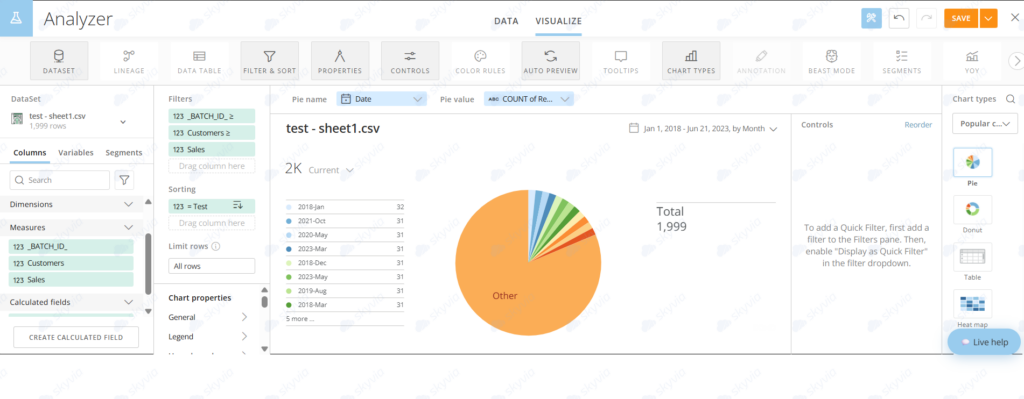Toggle the Controls panel button
The width and height of the screenshot is (1024, 399).
click(409, 61)
